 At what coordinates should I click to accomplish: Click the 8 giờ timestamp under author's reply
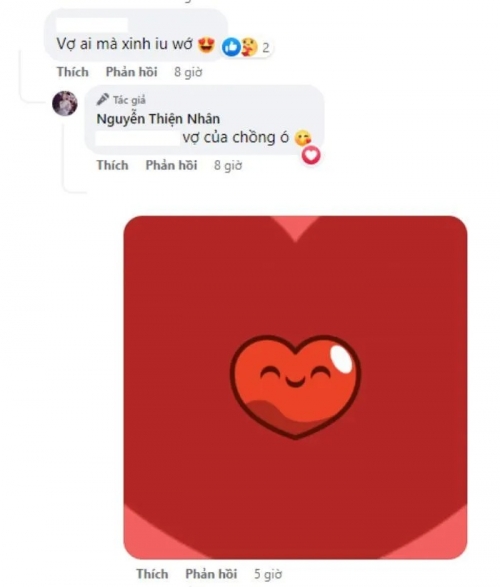coord(228,165)
